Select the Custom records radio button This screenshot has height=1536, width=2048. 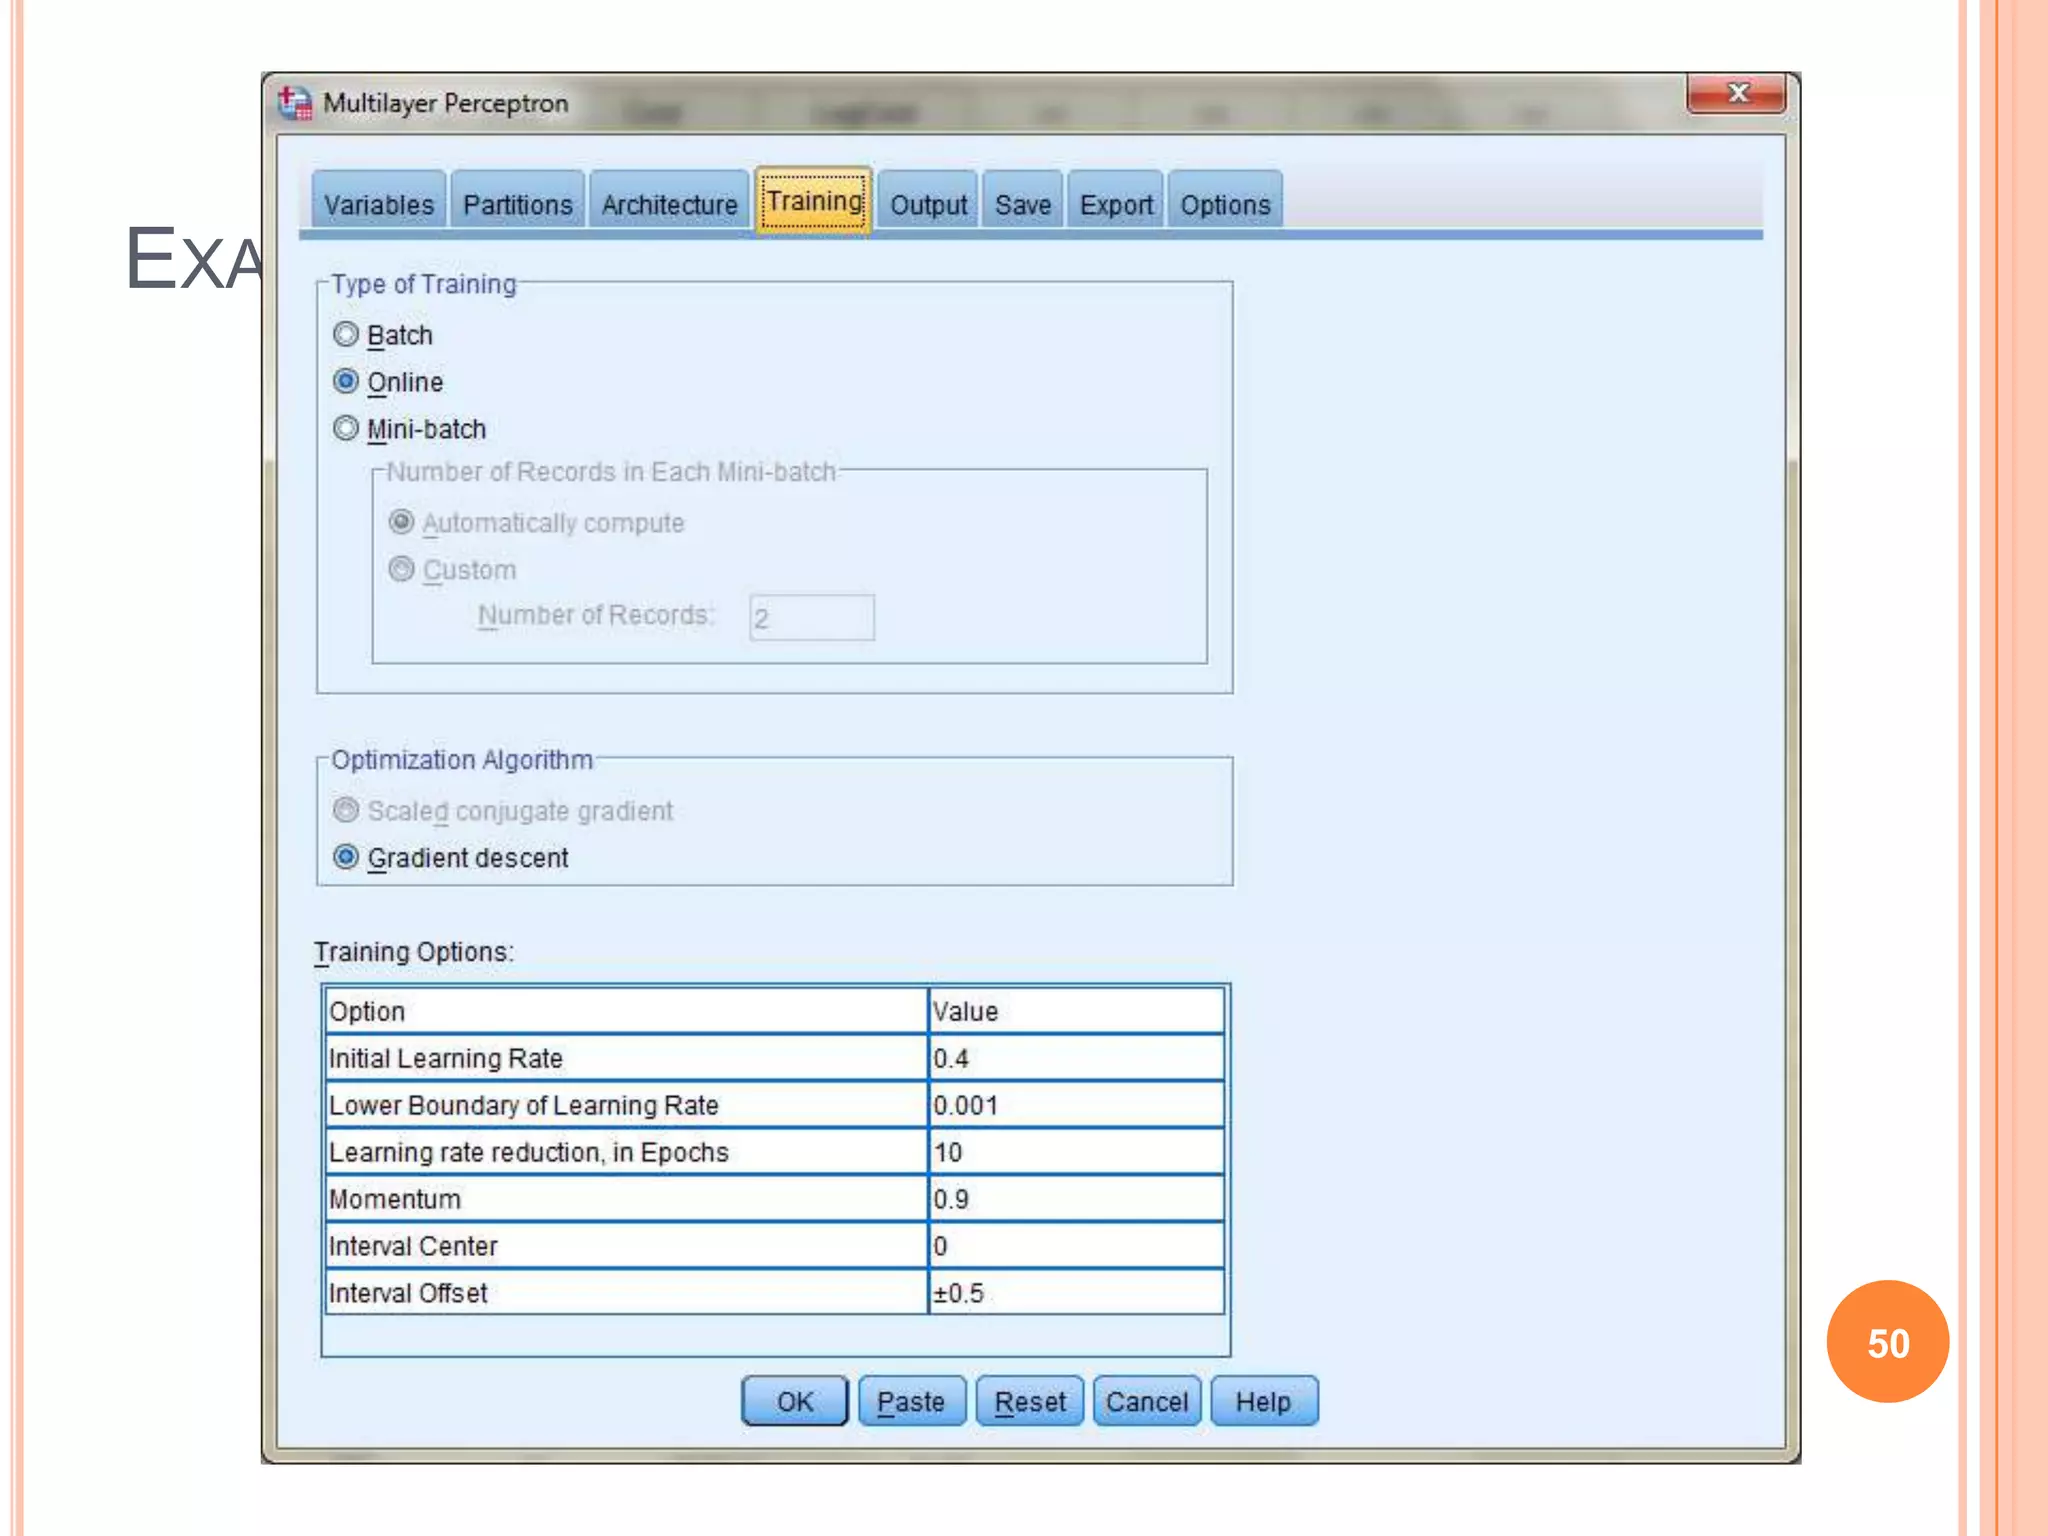point(401,569)
